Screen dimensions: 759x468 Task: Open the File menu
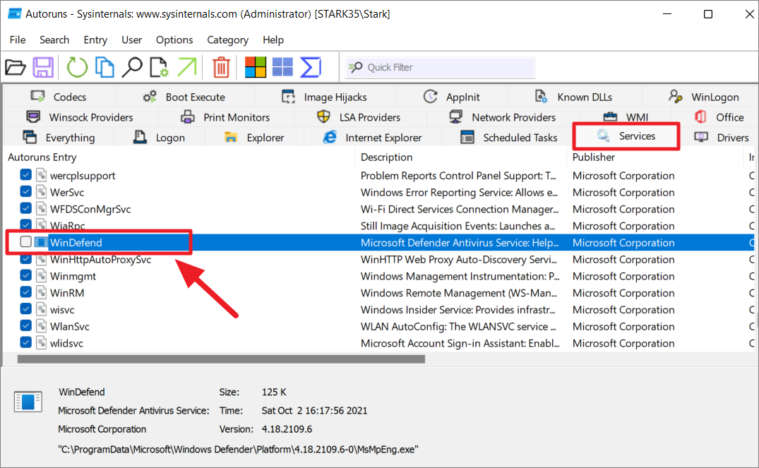tap(17, 40)
